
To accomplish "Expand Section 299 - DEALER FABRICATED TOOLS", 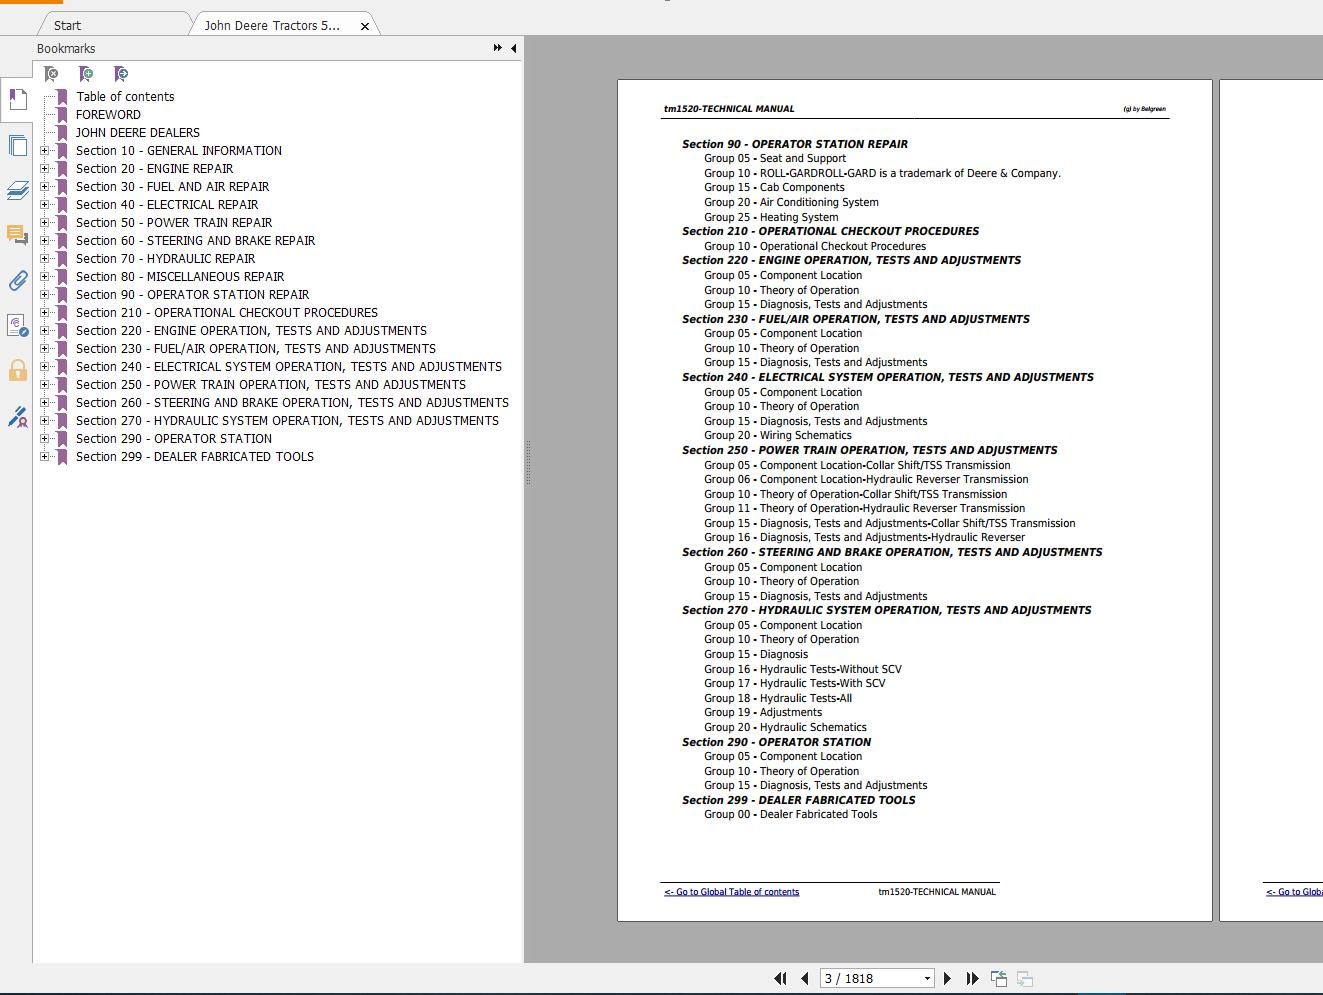I will pos(44,457).
